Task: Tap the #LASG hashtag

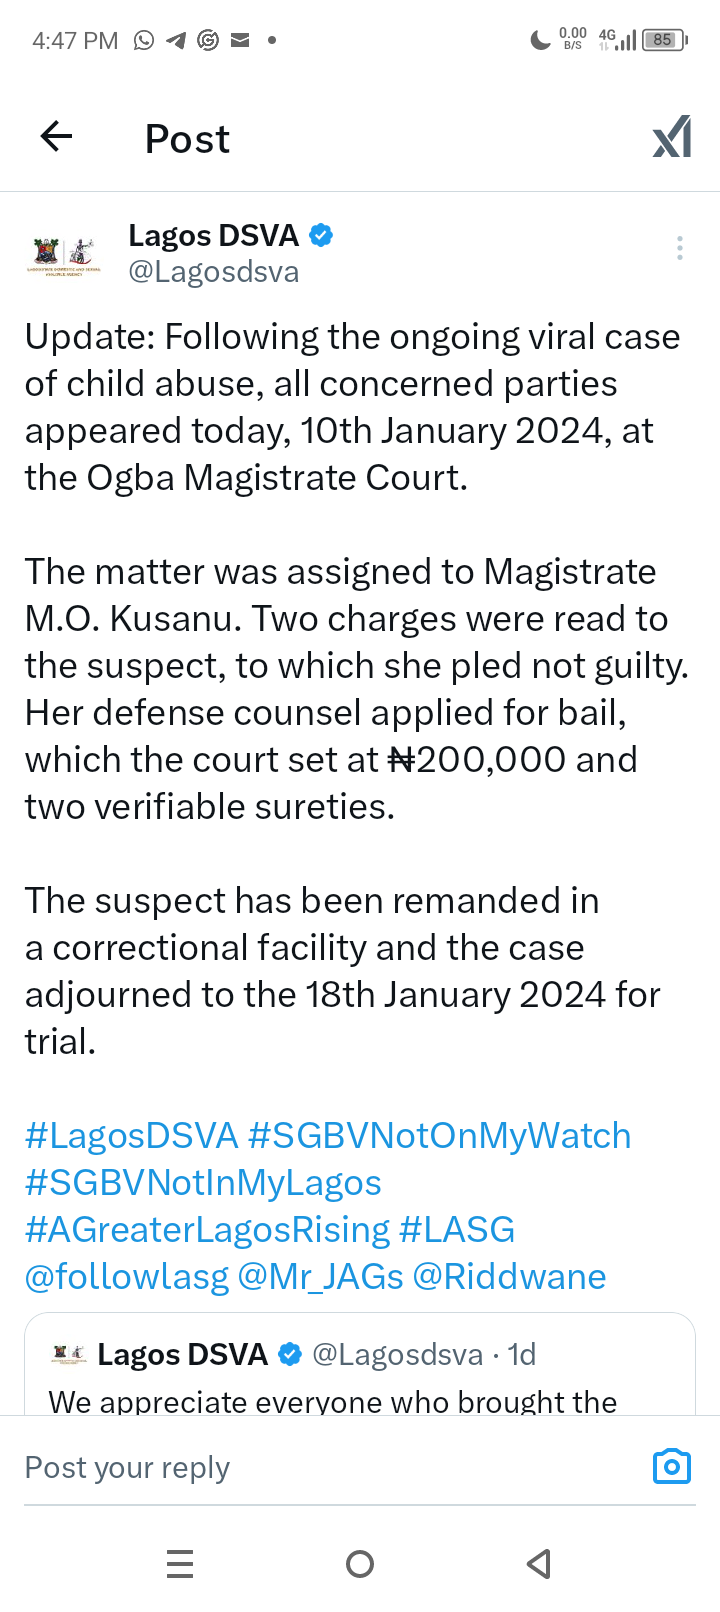Action: click(x=457, y=1230)
